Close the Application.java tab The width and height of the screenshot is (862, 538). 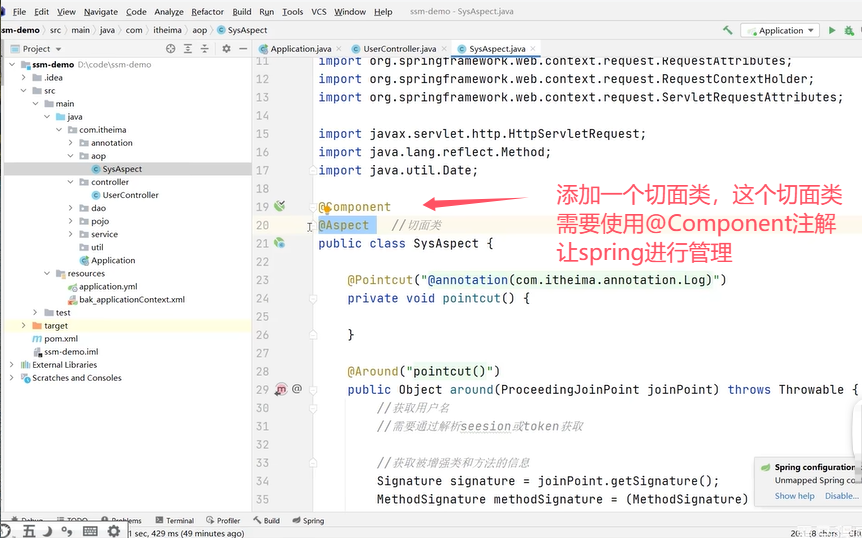[339, 48]
